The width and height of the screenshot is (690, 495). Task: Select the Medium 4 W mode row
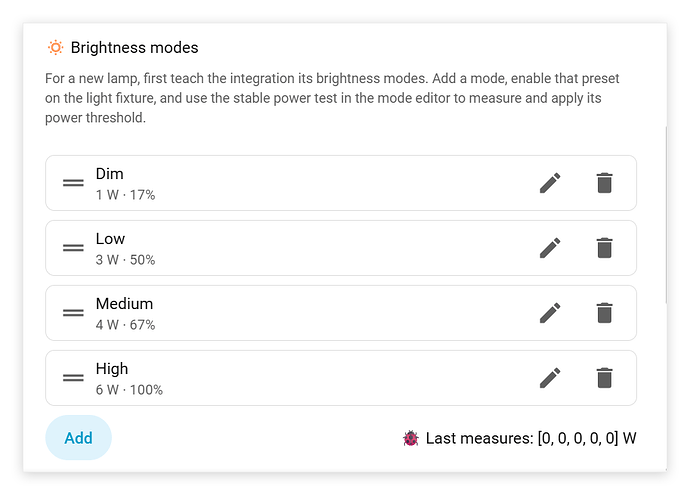tap(341, 313)
